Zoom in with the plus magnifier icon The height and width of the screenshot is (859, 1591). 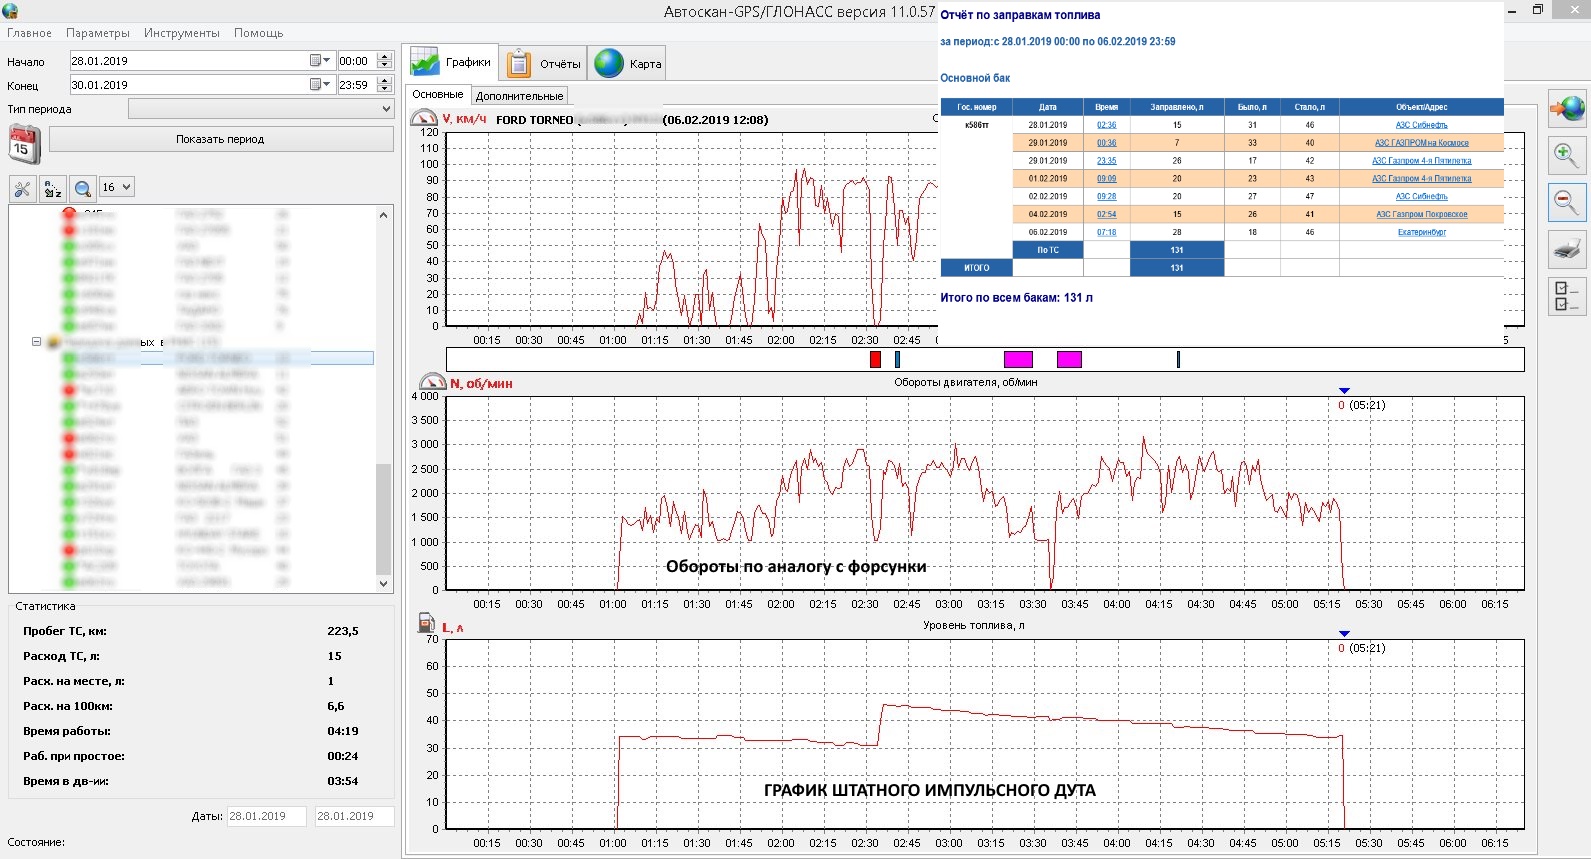point(1566,156)
